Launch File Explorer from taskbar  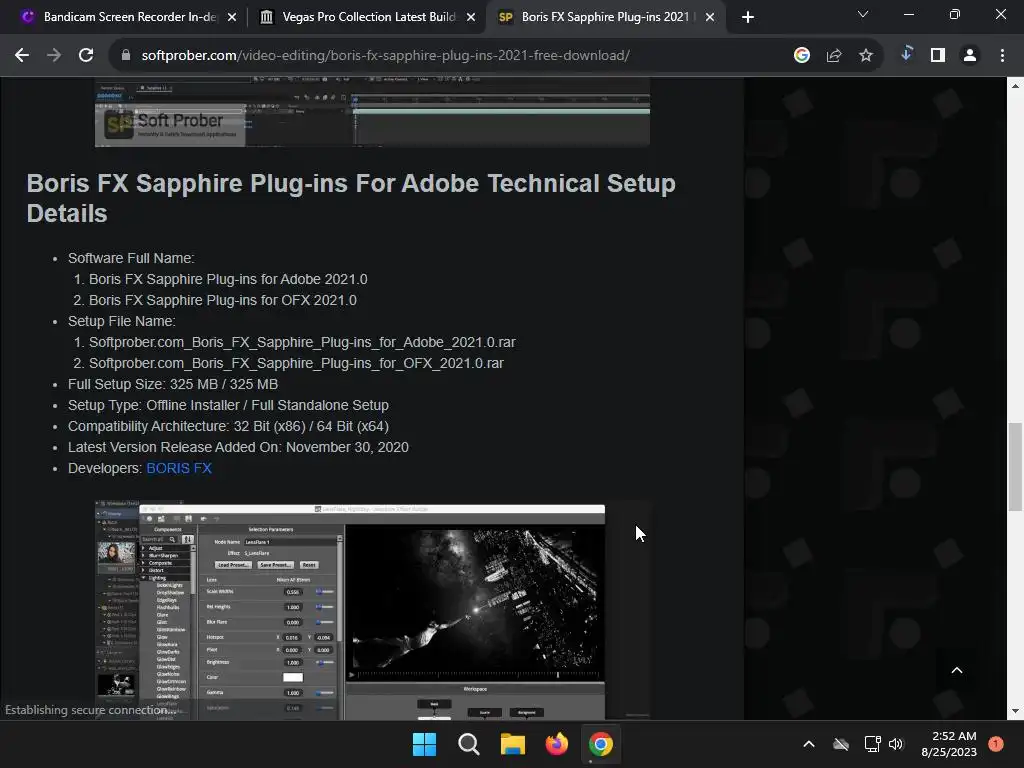tap(513, 744)
